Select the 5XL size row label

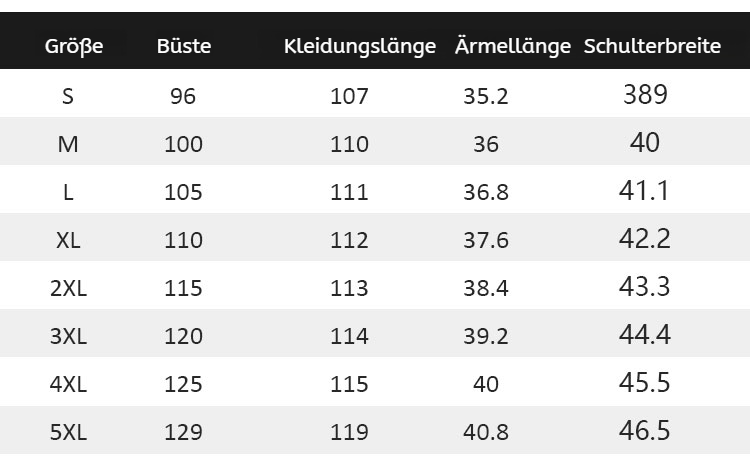pos(68,432)
